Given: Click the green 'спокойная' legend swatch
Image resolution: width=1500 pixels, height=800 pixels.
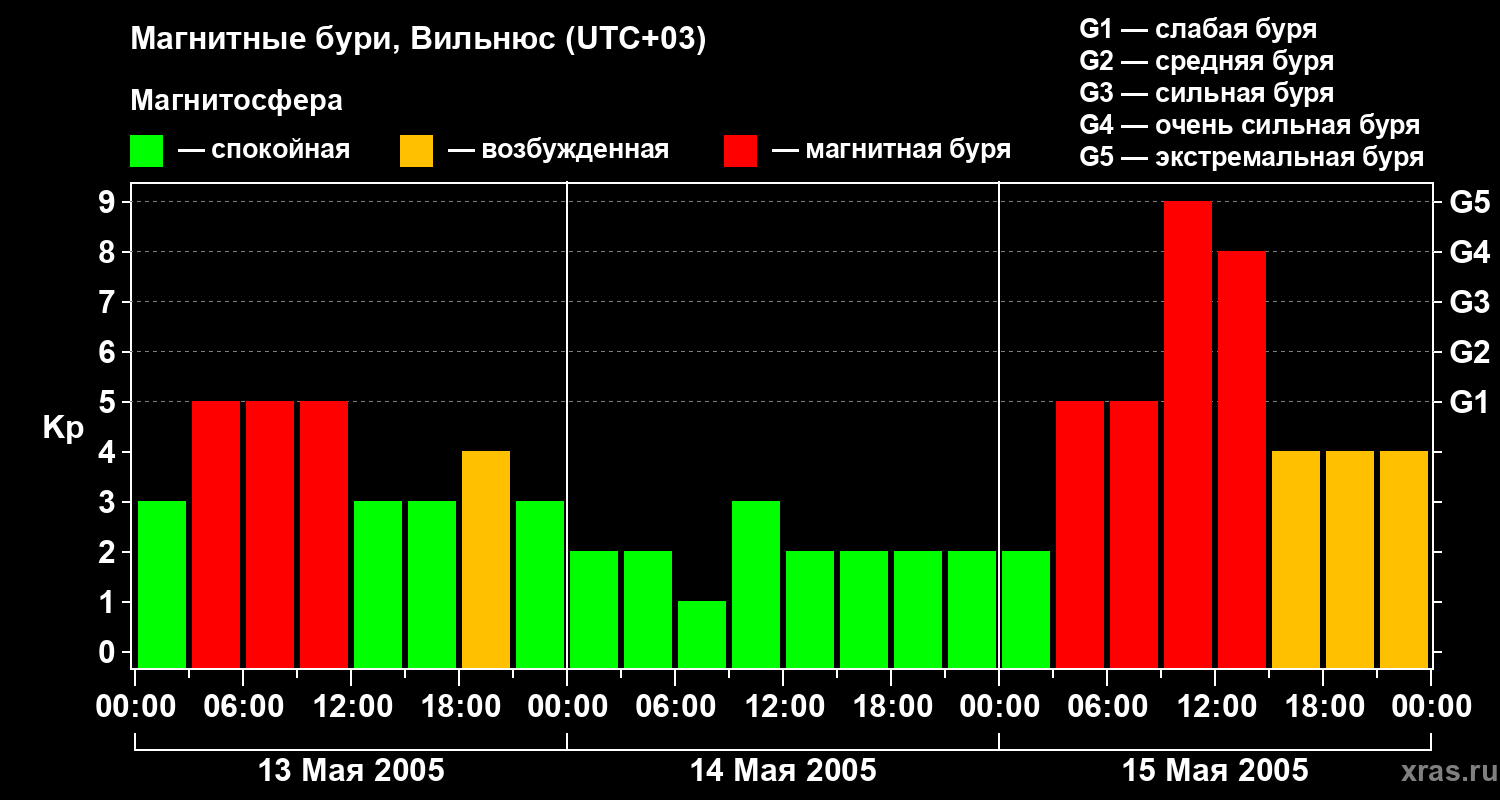Looking at the screenshot, I should (146, 151).
